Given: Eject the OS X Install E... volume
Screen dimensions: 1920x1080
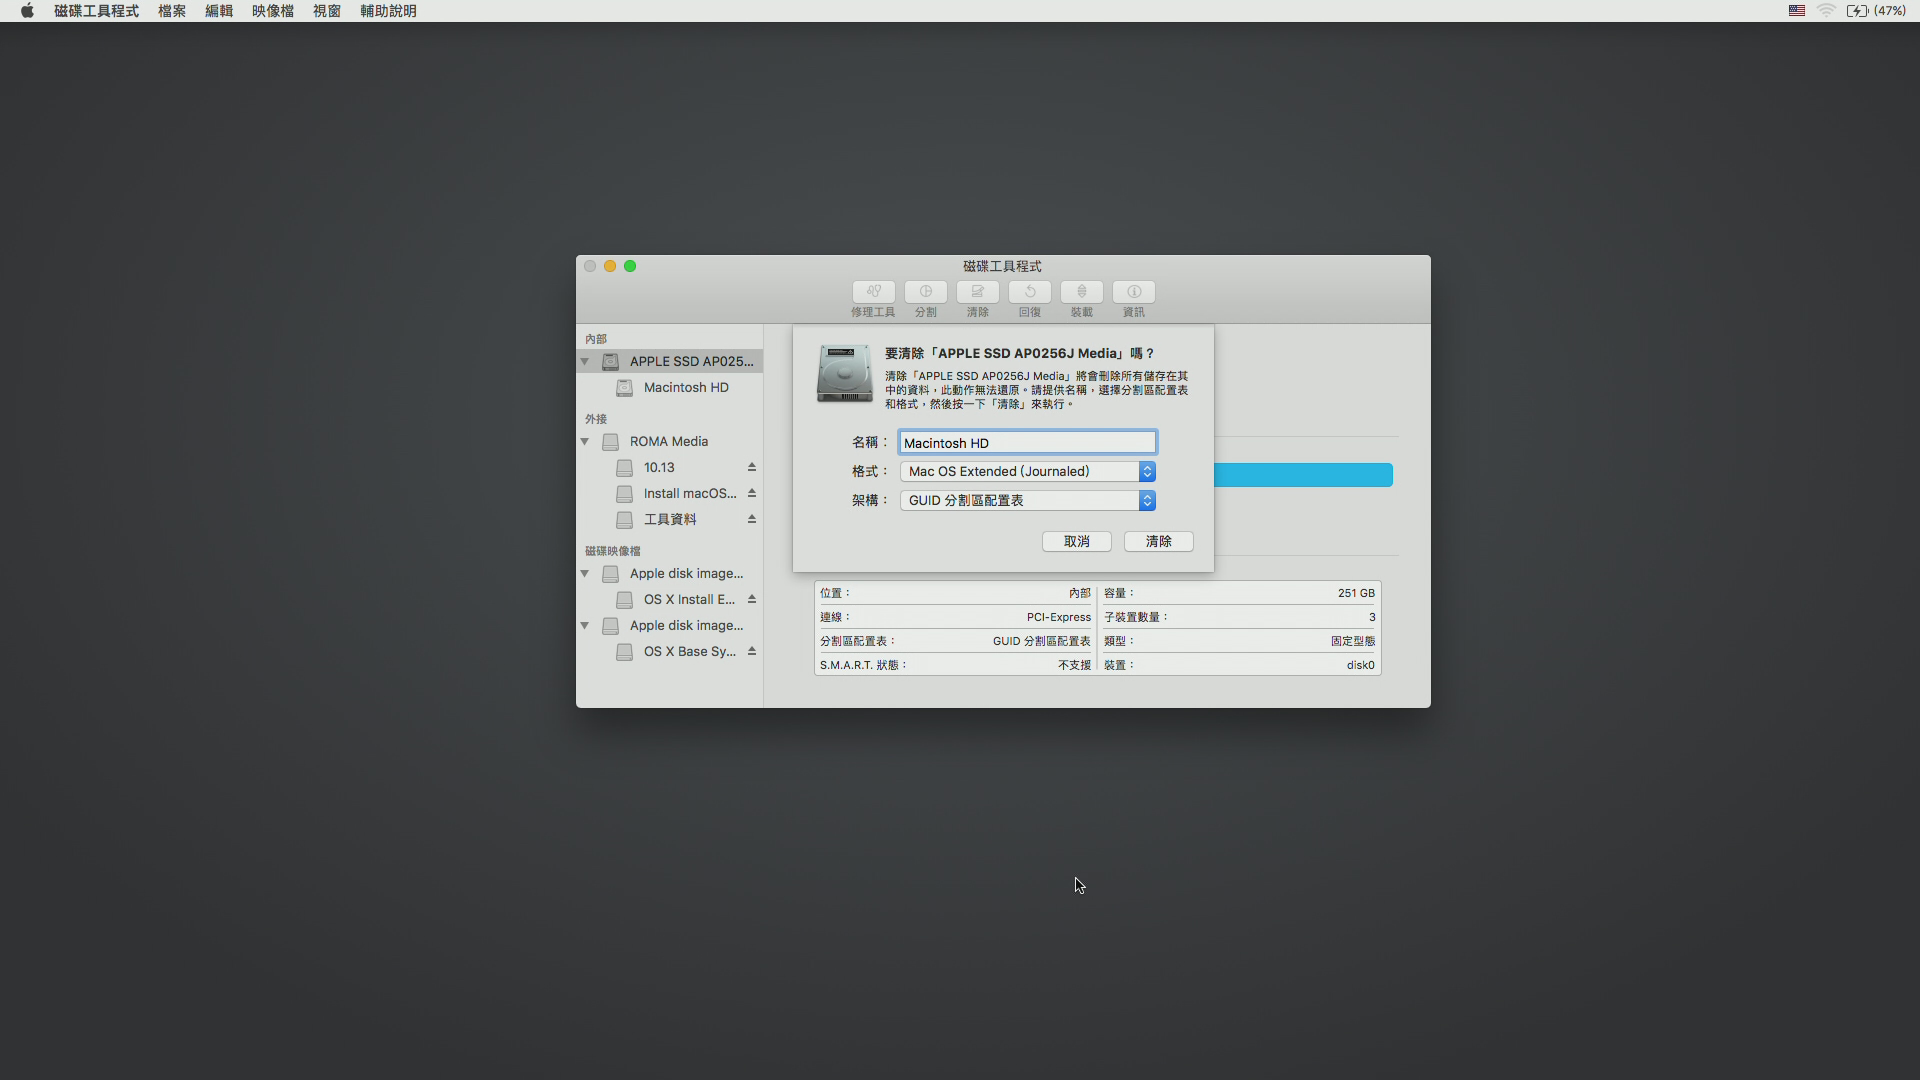Looking at the screenshot, I should tap(752, 599).
